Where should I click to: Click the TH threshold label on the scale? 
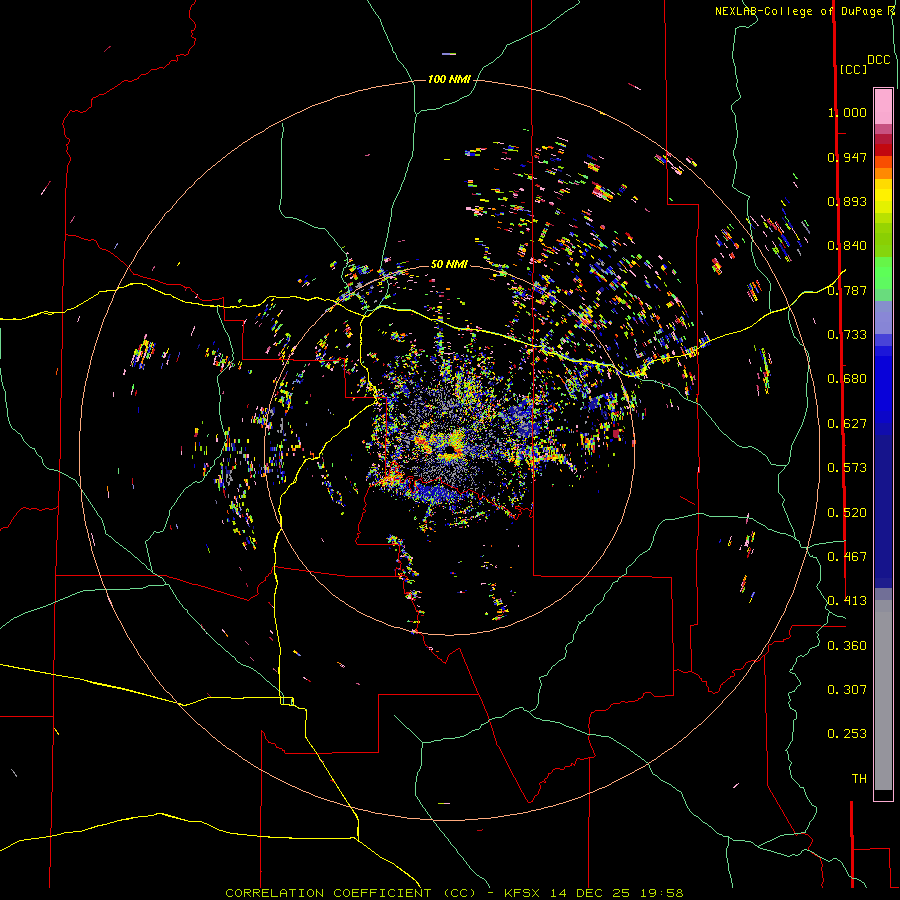coord(859,779)
